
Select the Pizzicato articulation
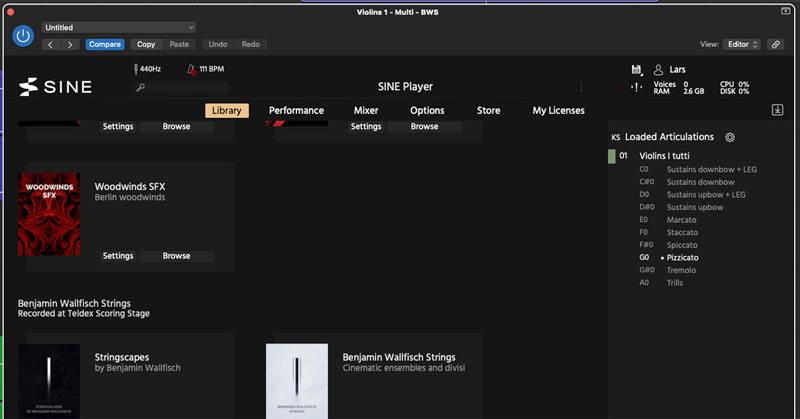coord(683,257)
